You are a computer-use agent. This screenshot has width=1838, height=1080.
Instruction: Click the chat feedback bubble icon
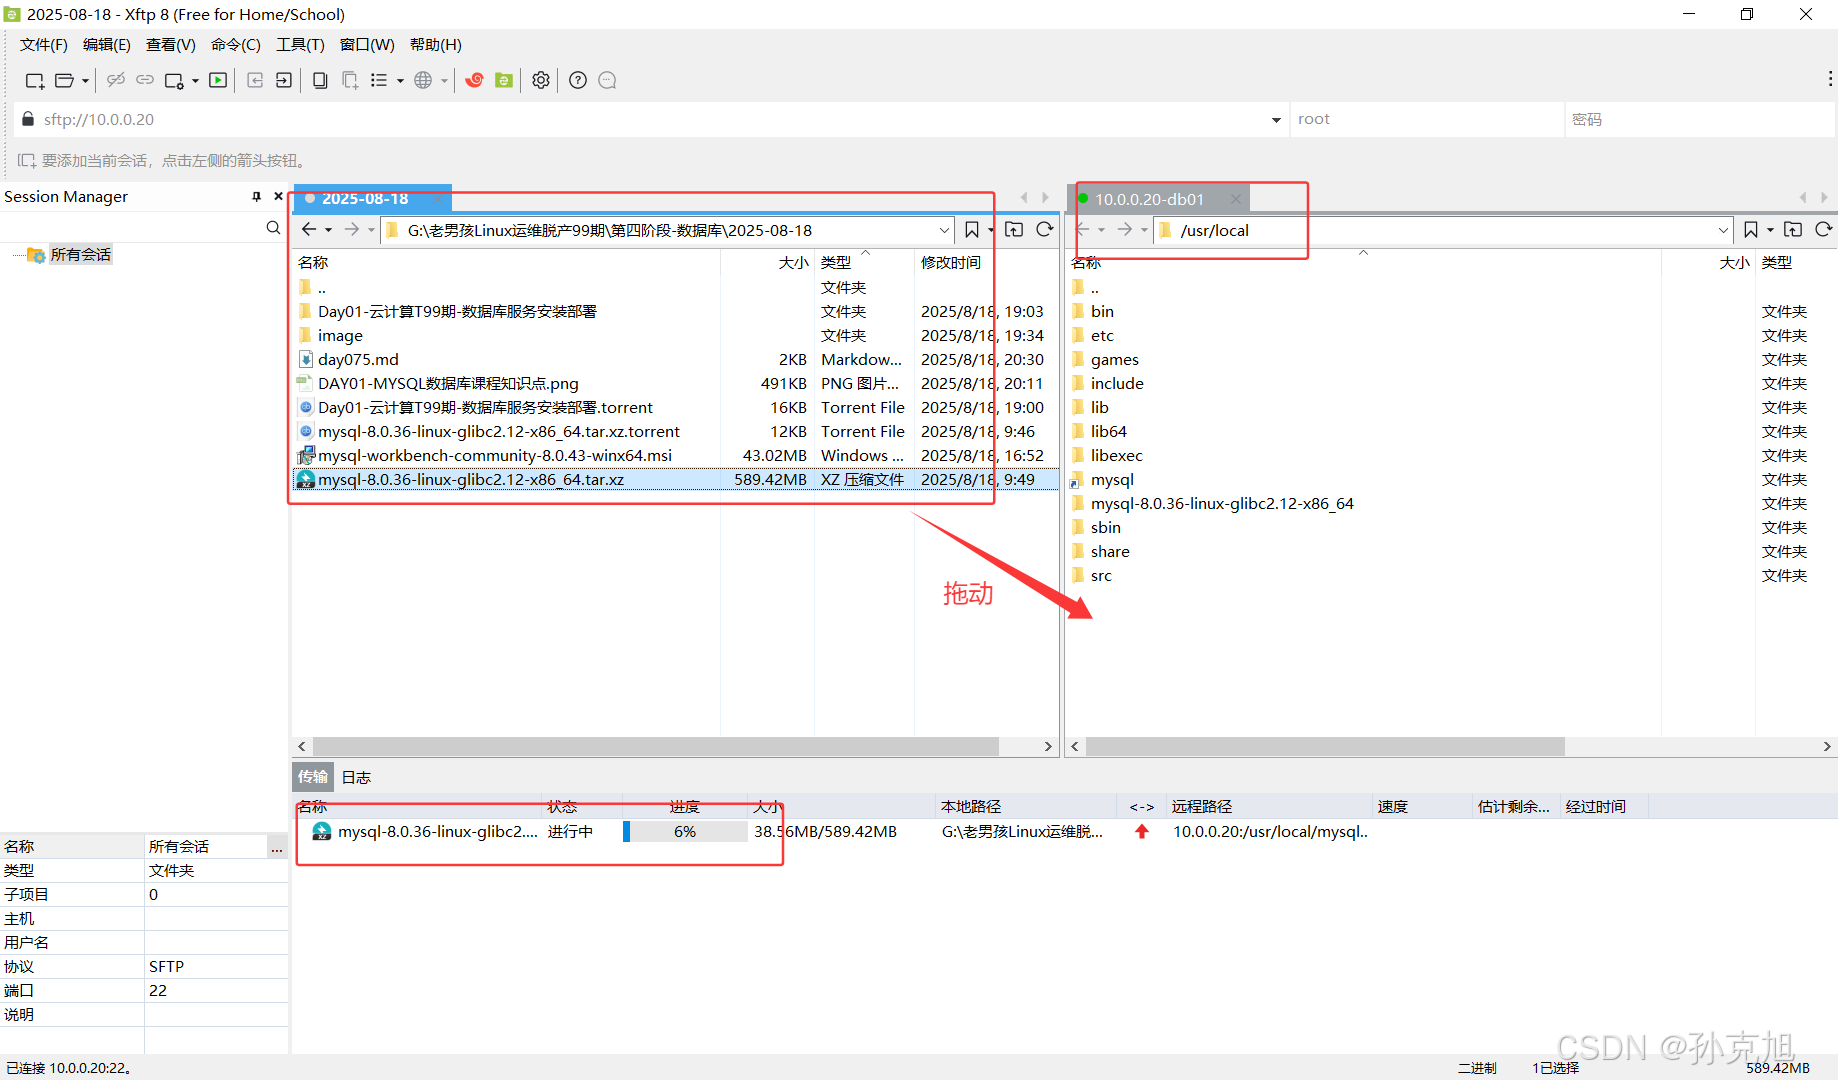click(x=607, y=80)
